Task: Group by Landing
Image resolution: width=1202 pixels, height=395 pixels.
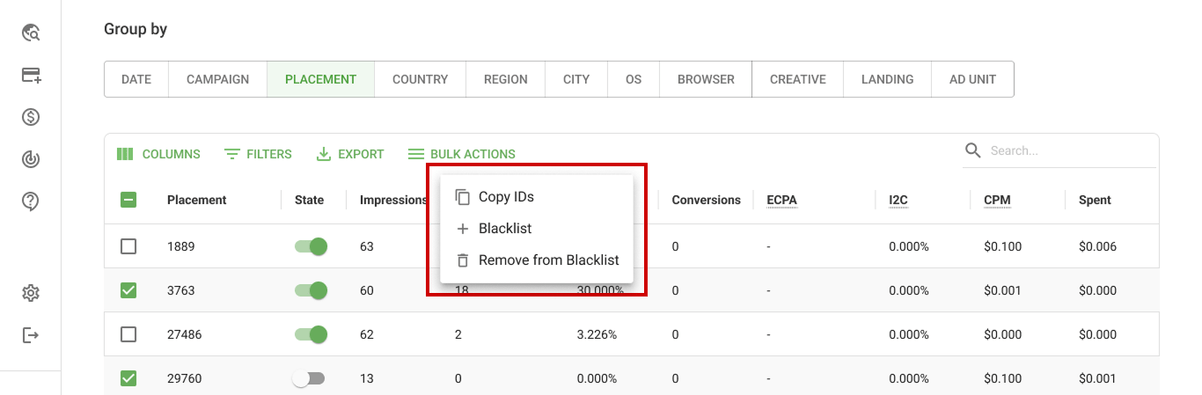Action: coord(887,79)
